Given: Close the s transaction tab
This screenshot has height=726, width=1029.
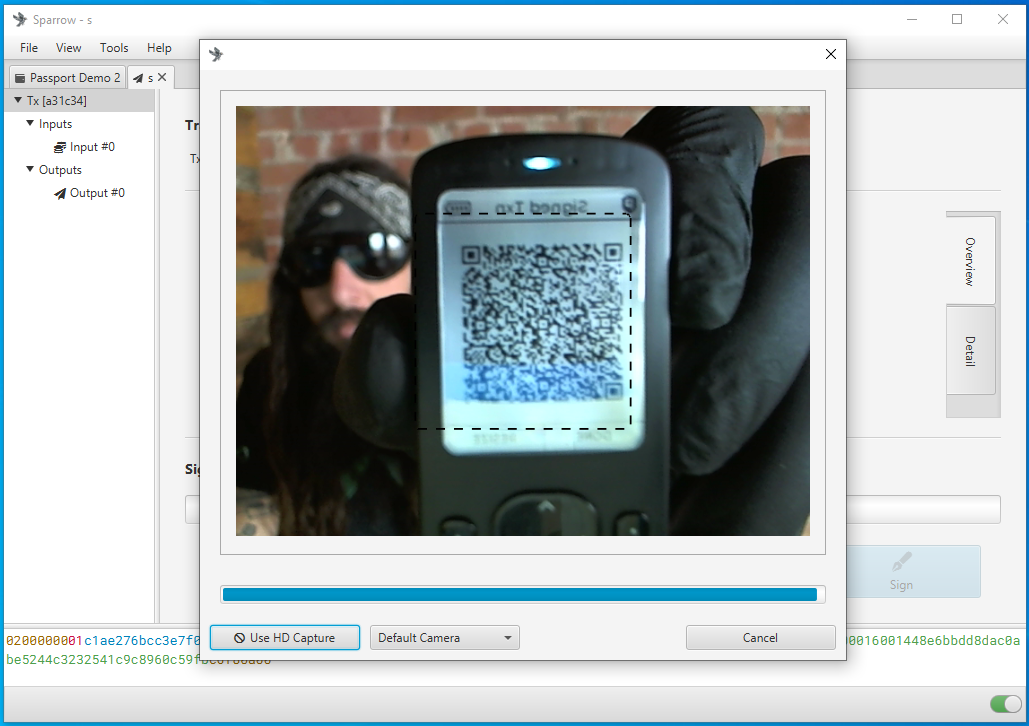Looking at the screenshot, I should pyautogui.click(x=162, y=77).
